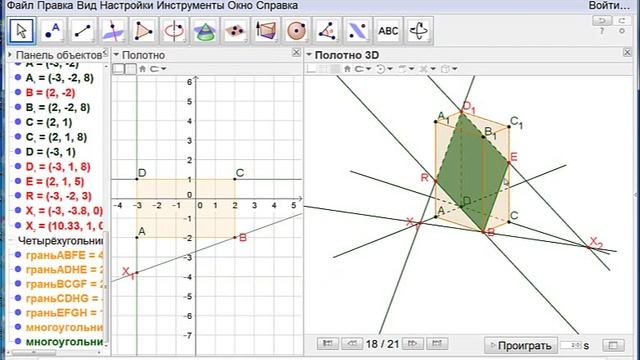Toggle visibility bullet of R = (-3, -2, 3)
The height and width of the screenshot is (360, 640).
click(18, 196)
